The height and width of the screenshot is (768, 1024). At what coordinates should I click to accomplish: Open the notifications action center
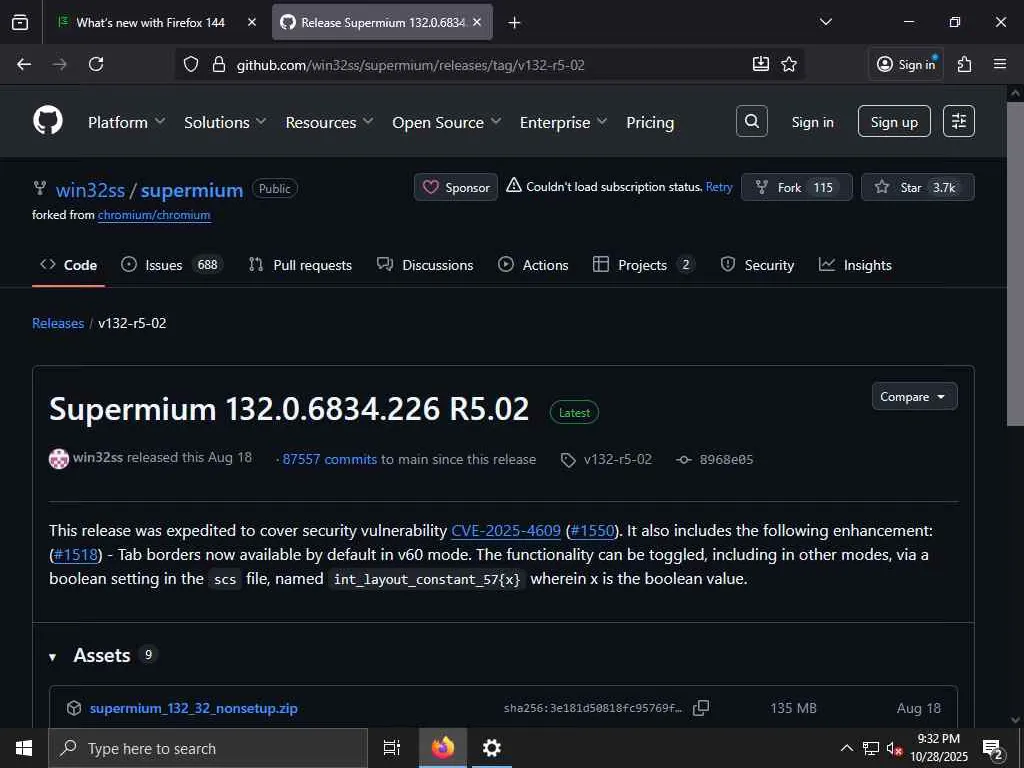(993, 750)
